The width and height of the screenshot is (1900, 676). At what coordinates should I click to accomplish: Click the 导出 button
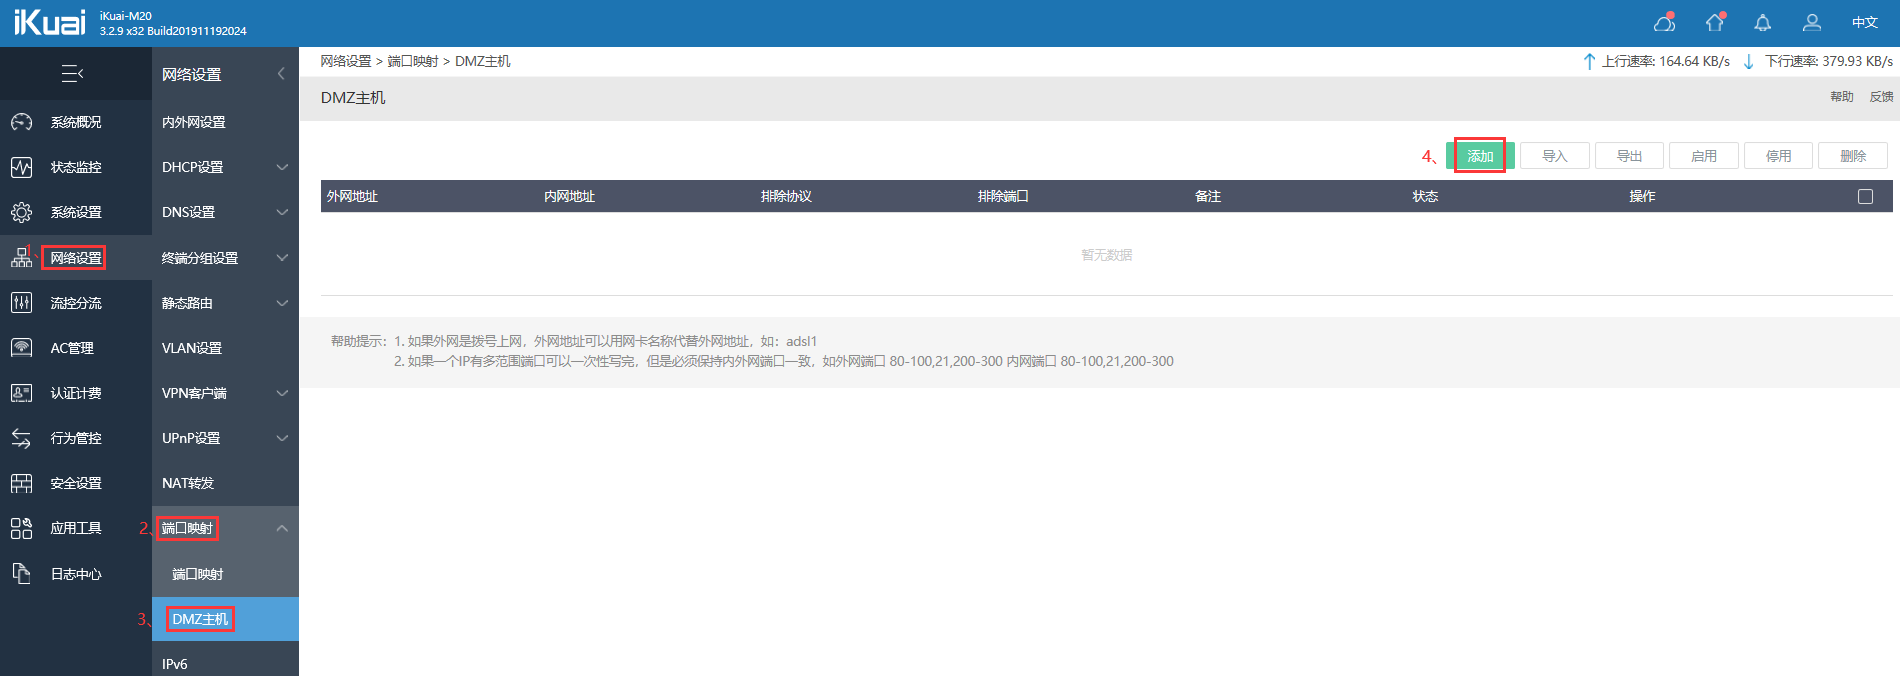(x=1630, y=156)
